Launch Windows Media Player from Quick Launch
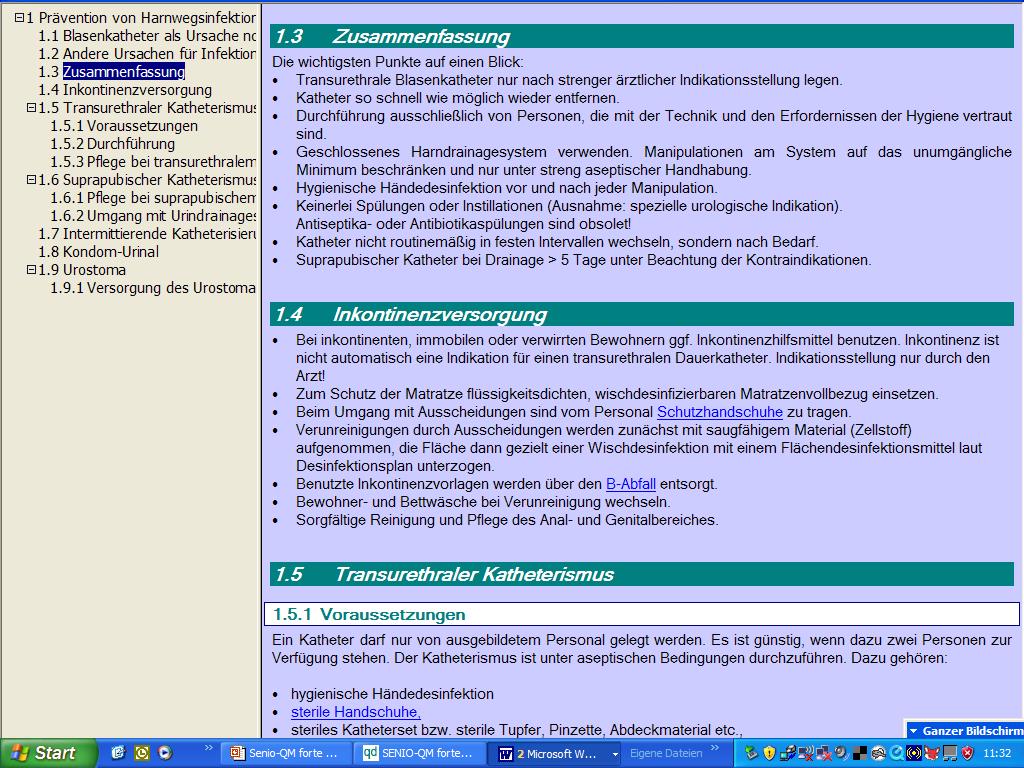 pyautogui.click(x=165, y=753)
